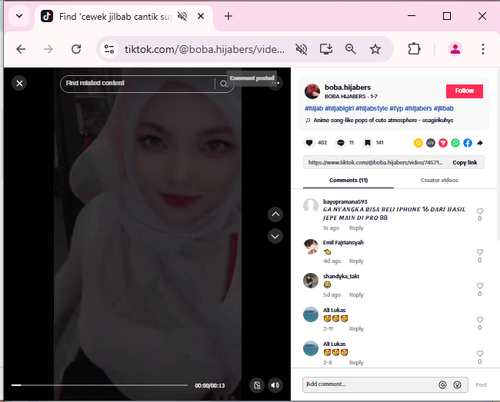Expand more share options arrow
This screenshot has width=500, height=402.
point(480,143)
